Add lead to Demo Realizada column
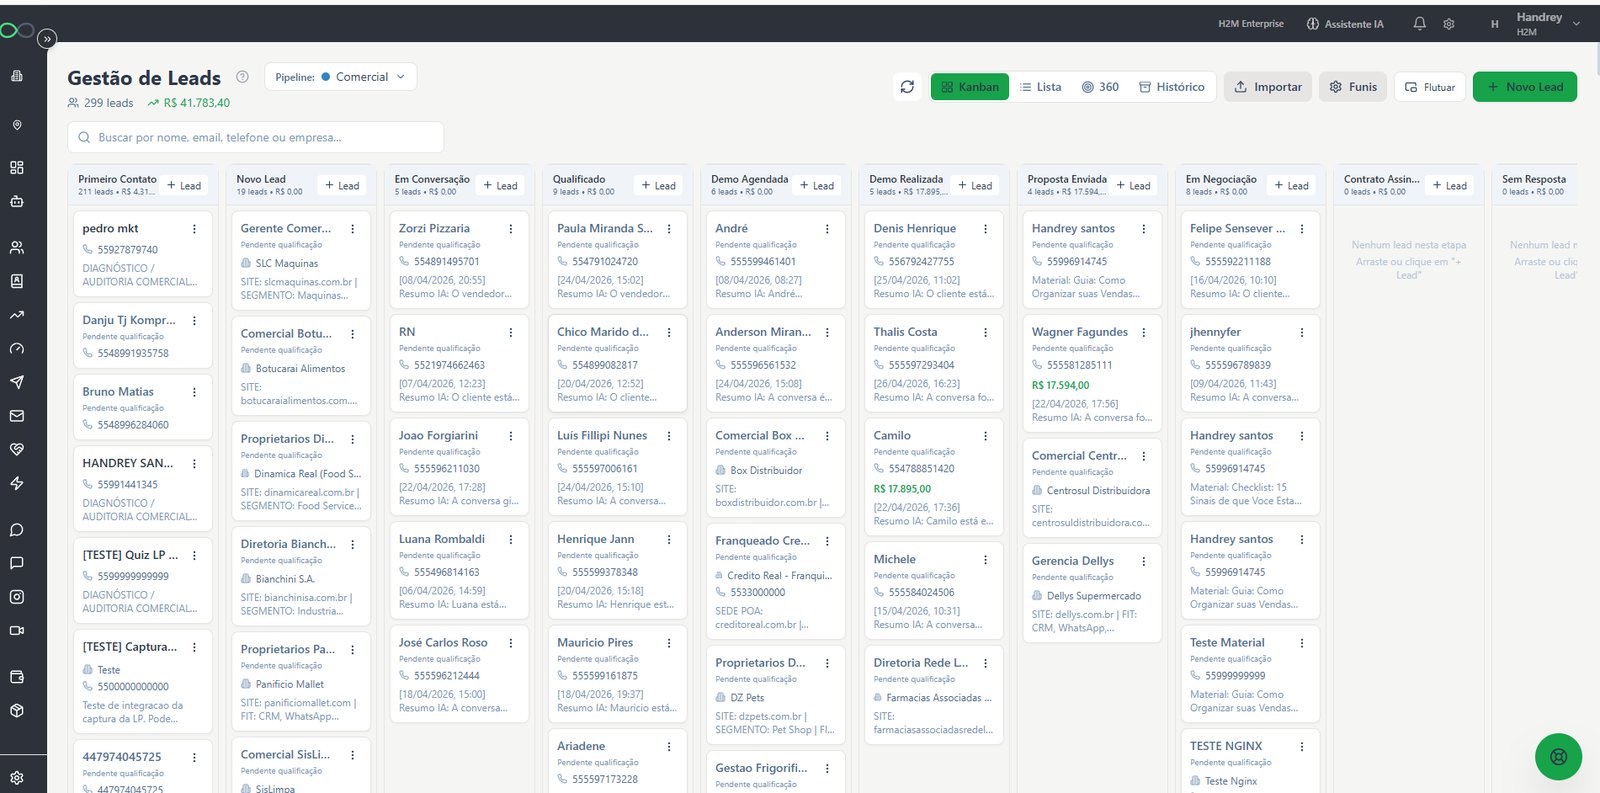Image resolution: width=1600 pixels, height=793 pixels. coord(975,185)
